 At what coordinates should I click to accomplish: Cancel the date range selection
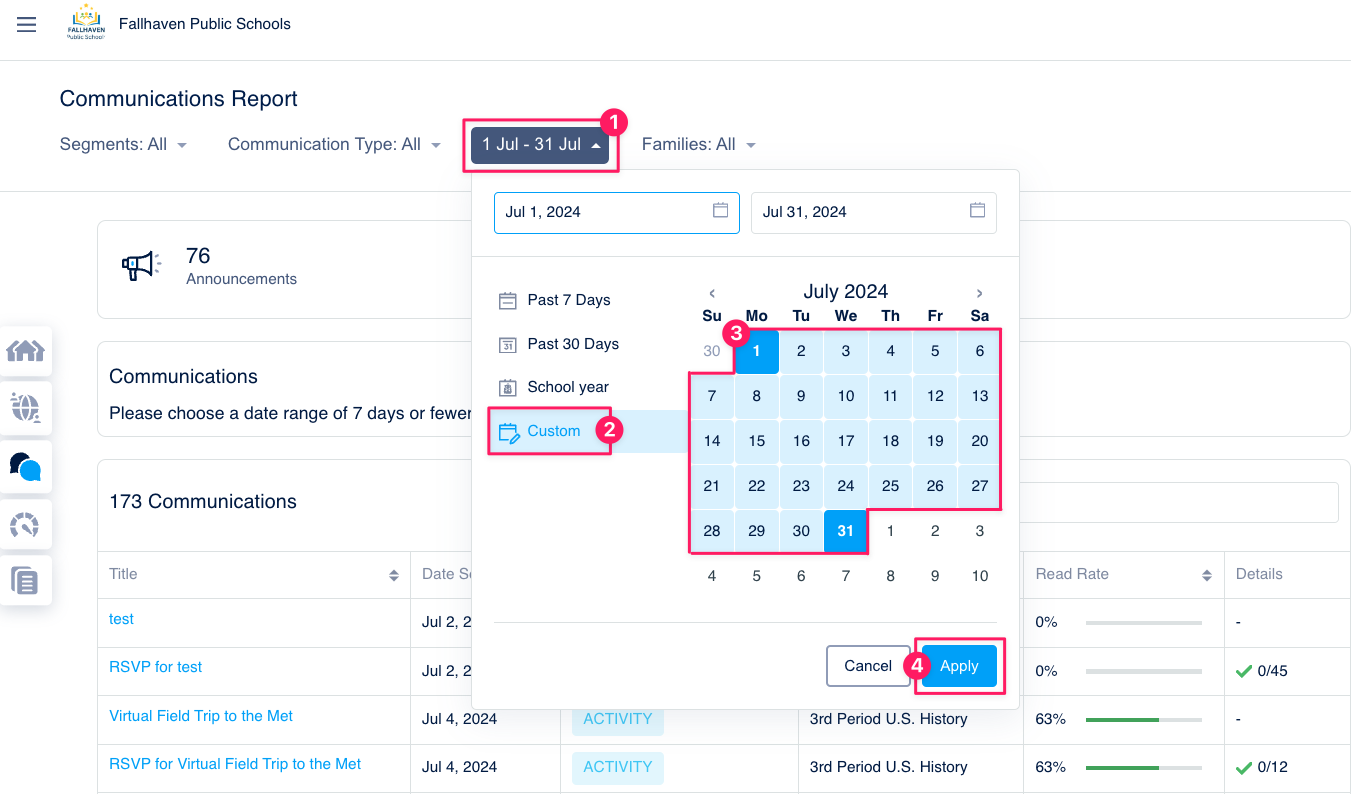click(868, 666)
